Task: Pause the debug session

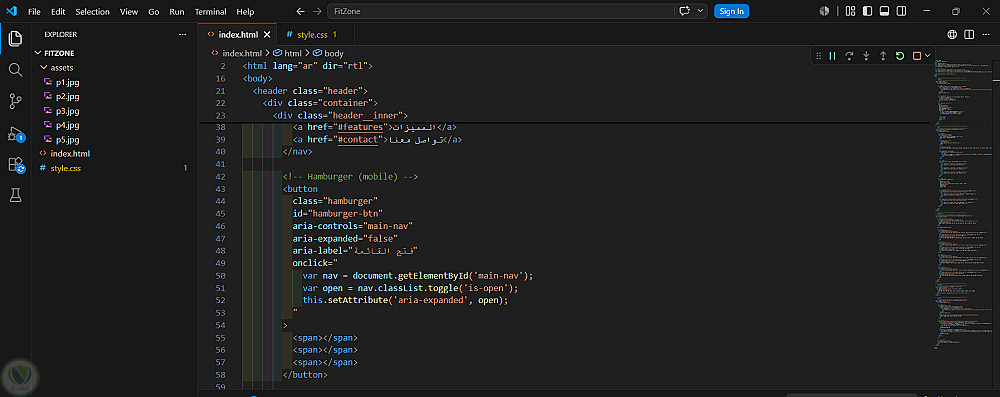Action: point(832,56)
